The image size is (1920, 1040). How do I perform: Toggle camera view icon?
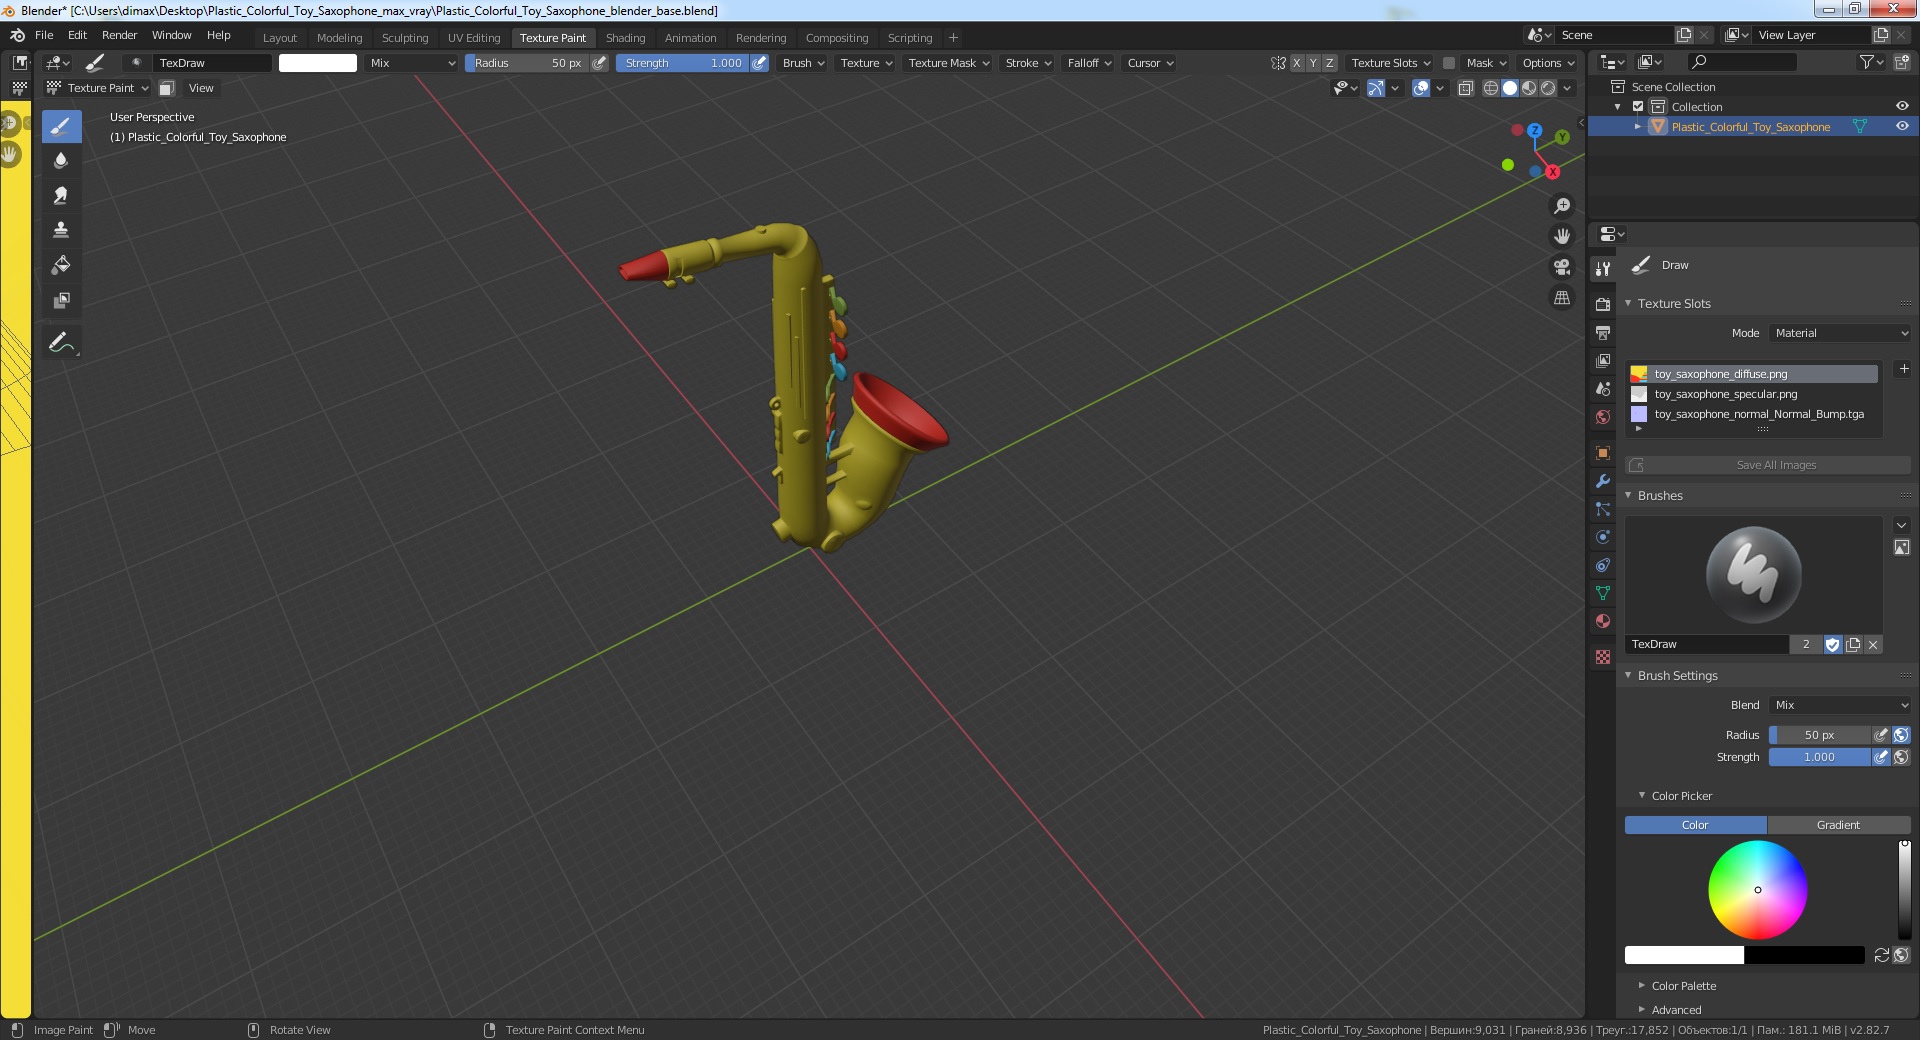1562,267
